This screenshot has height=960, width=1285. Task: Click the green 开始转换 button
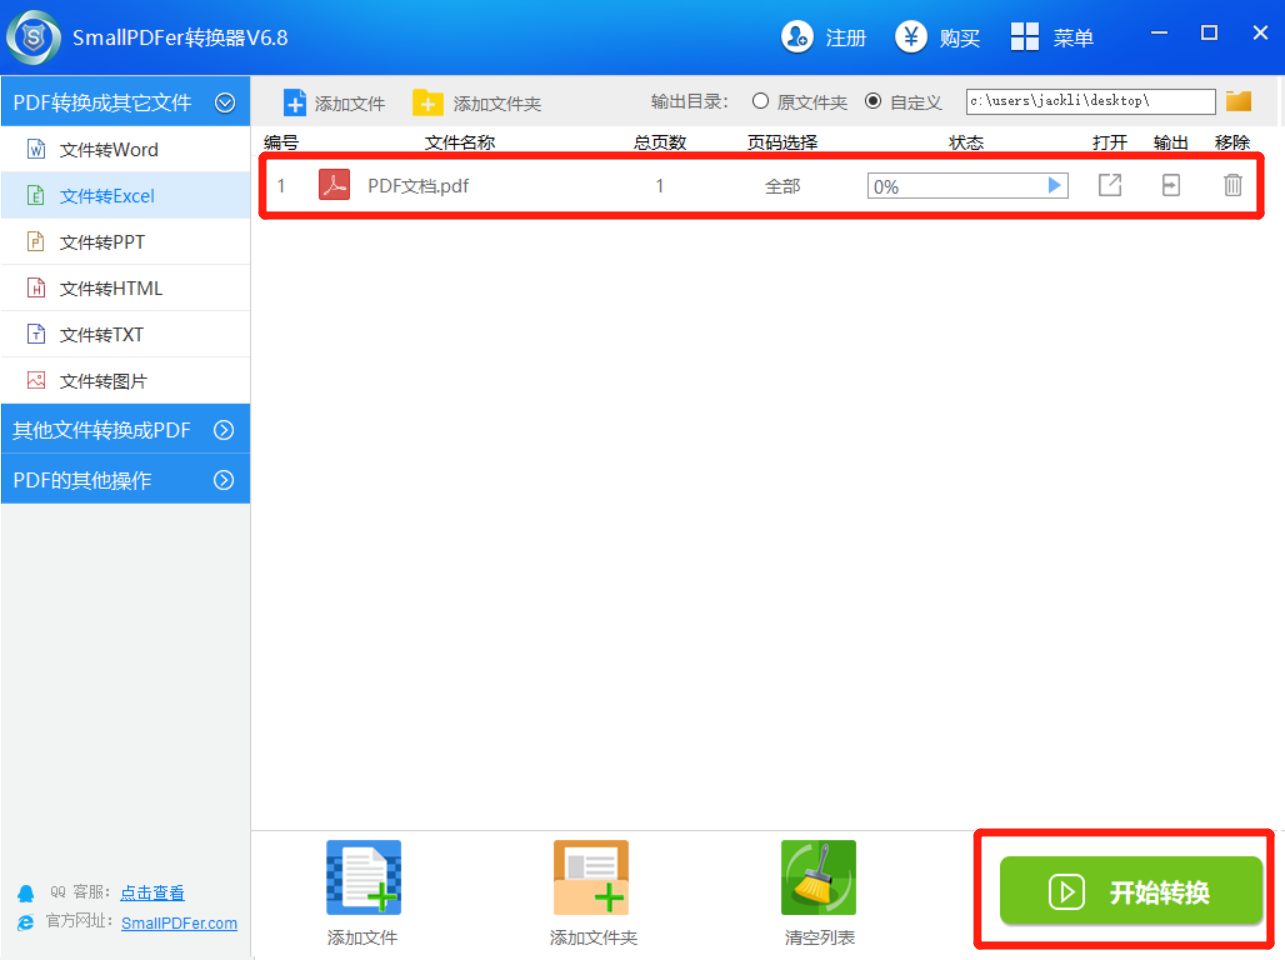coord(1131,891)
